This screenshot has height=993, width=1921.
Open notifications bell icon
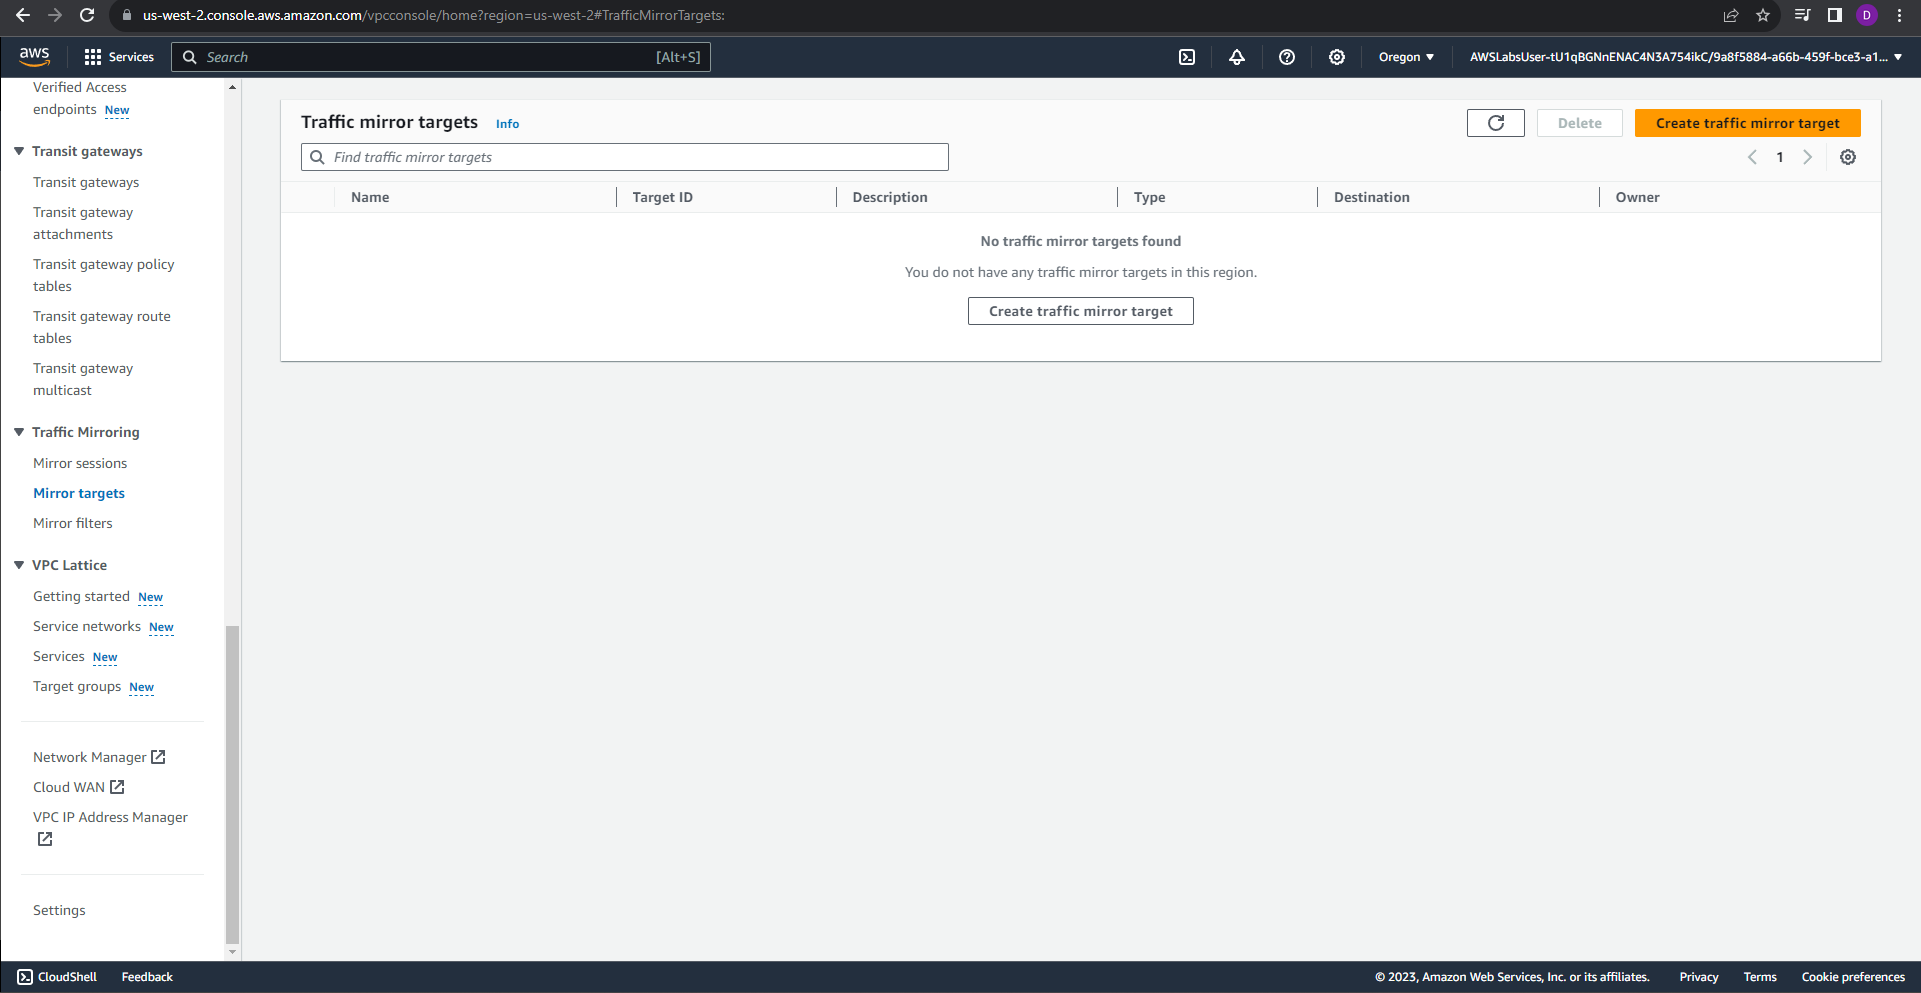1237,57
